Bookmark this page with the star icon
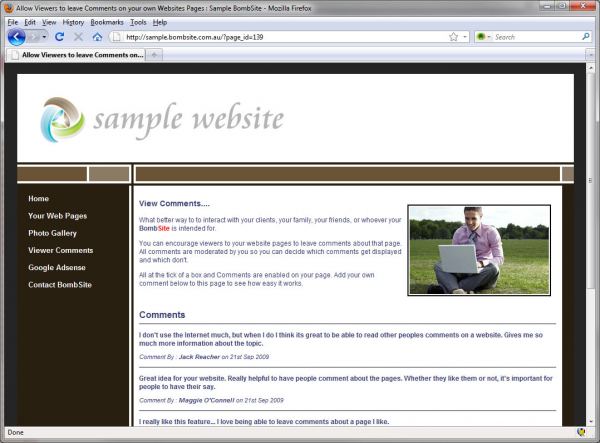600x443 pixels. click(x=453, y=36)
